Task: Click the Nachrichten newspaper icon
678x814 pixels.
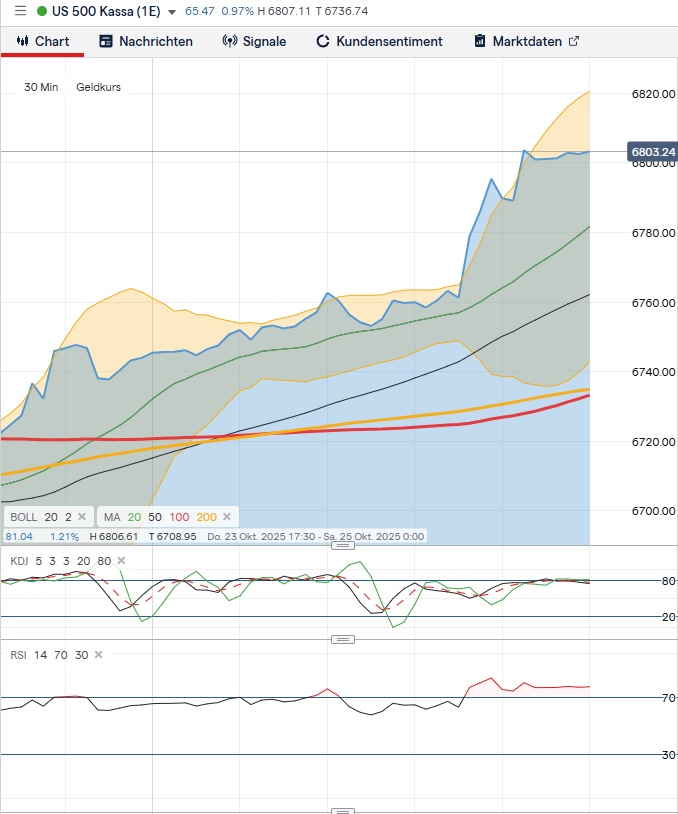Action: point(106,42)
